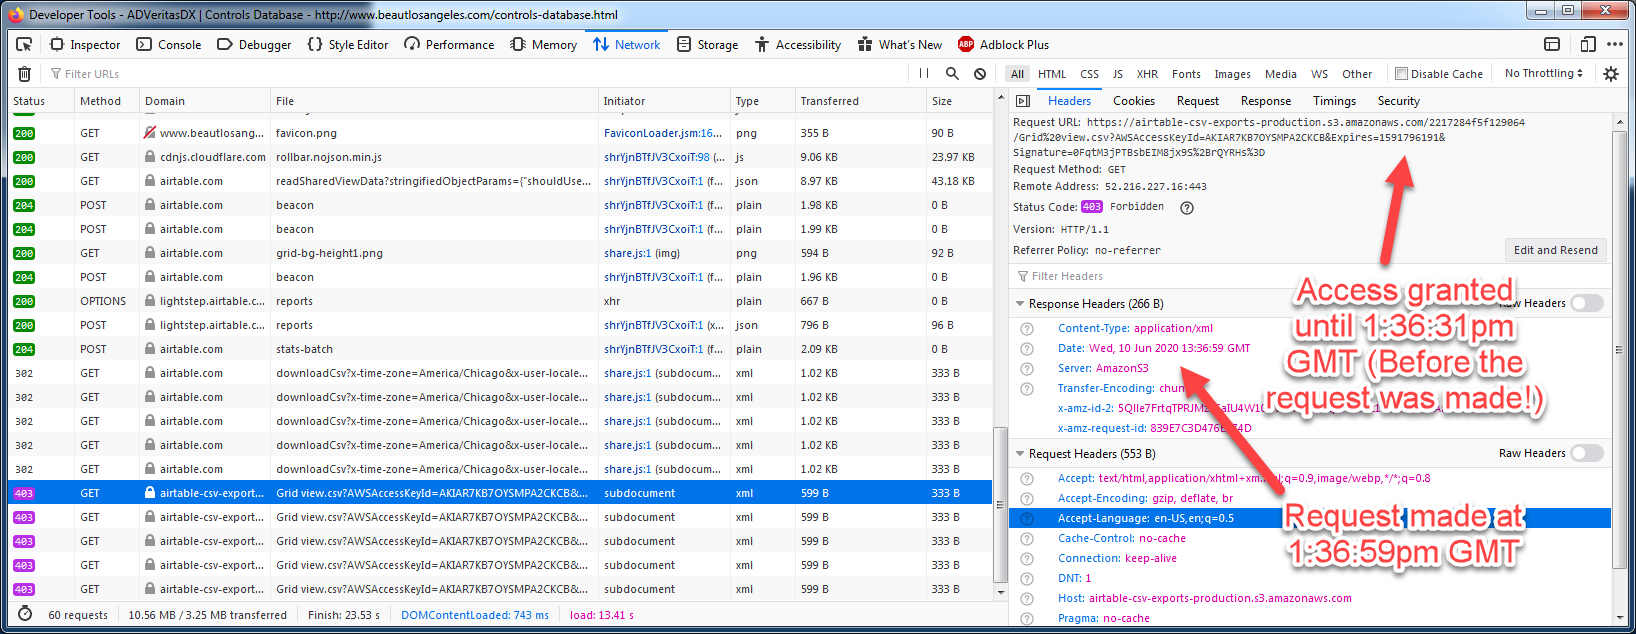Viewport: 1636px width, 634px height.
Task: Show the Timings details tab
Action: pos(1334,101)
